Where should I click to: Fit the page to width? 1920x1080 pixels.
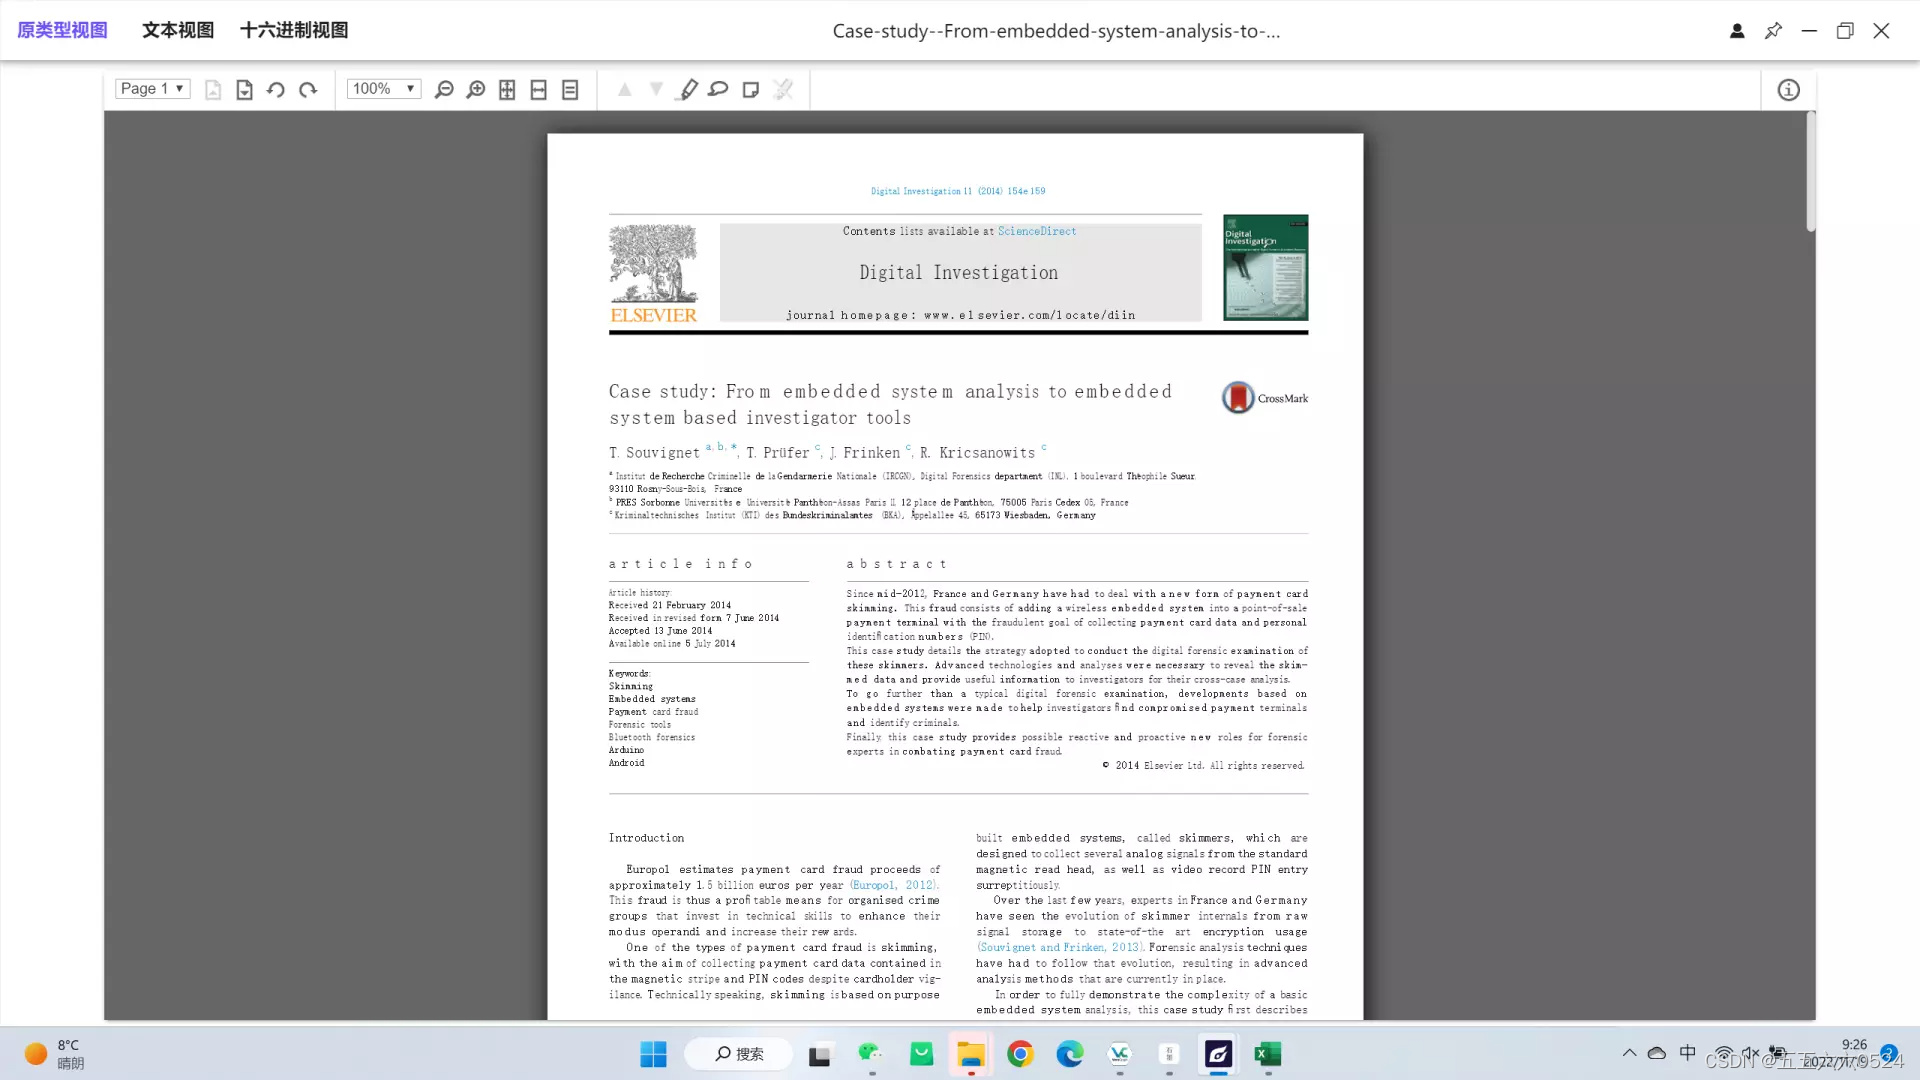538,90
